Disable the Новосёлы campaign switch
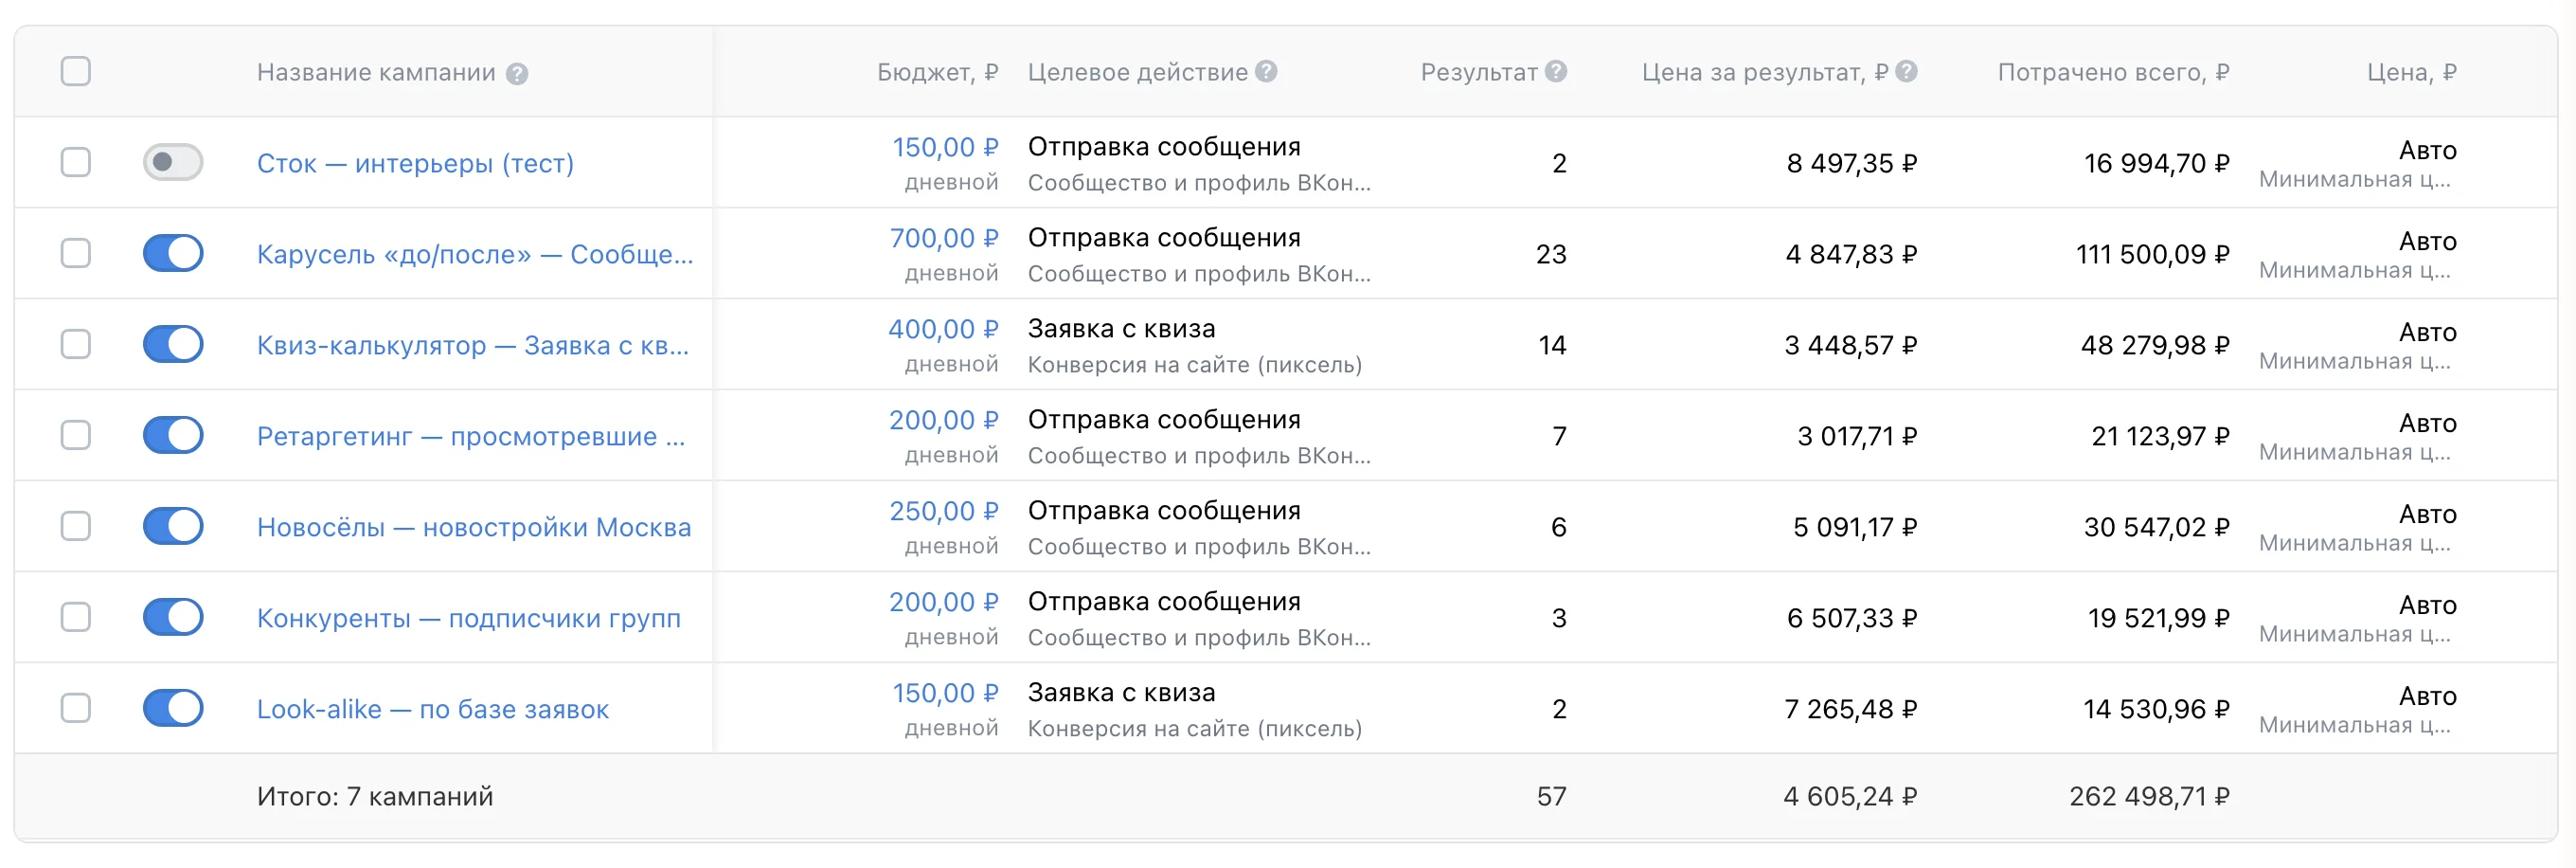The width and height of the screenshot is (2576, 868). click(x=173, y=527)
